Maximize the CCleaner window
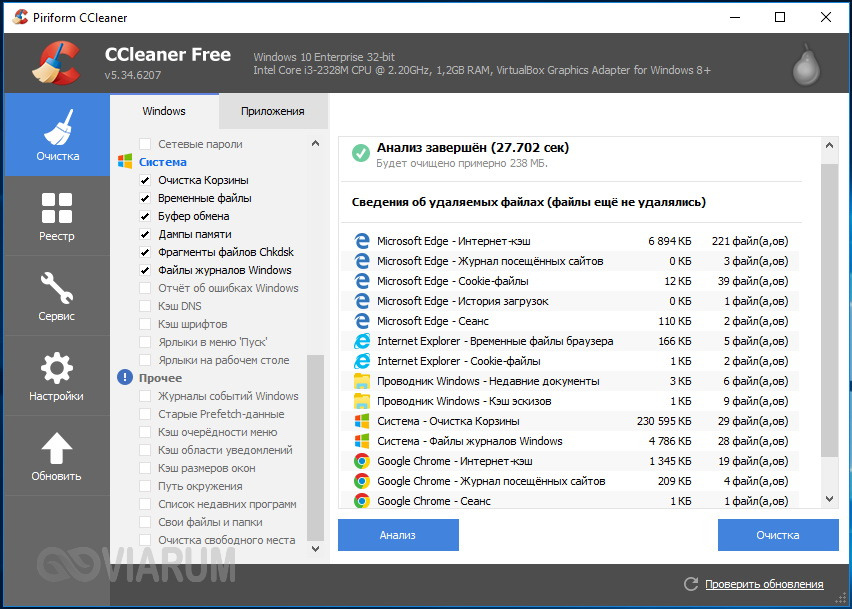The image size is (852, 609). click(780, 17)
